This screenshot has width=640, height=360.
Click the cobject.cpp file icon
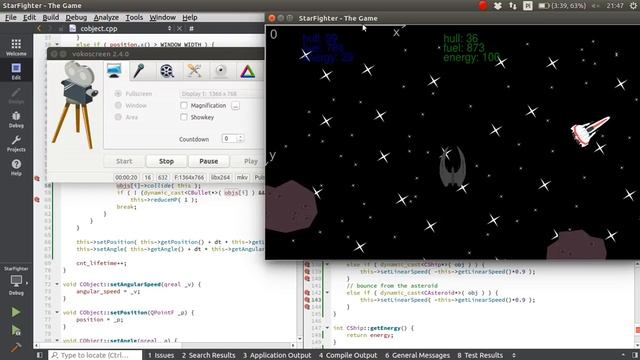click(73, 29)
